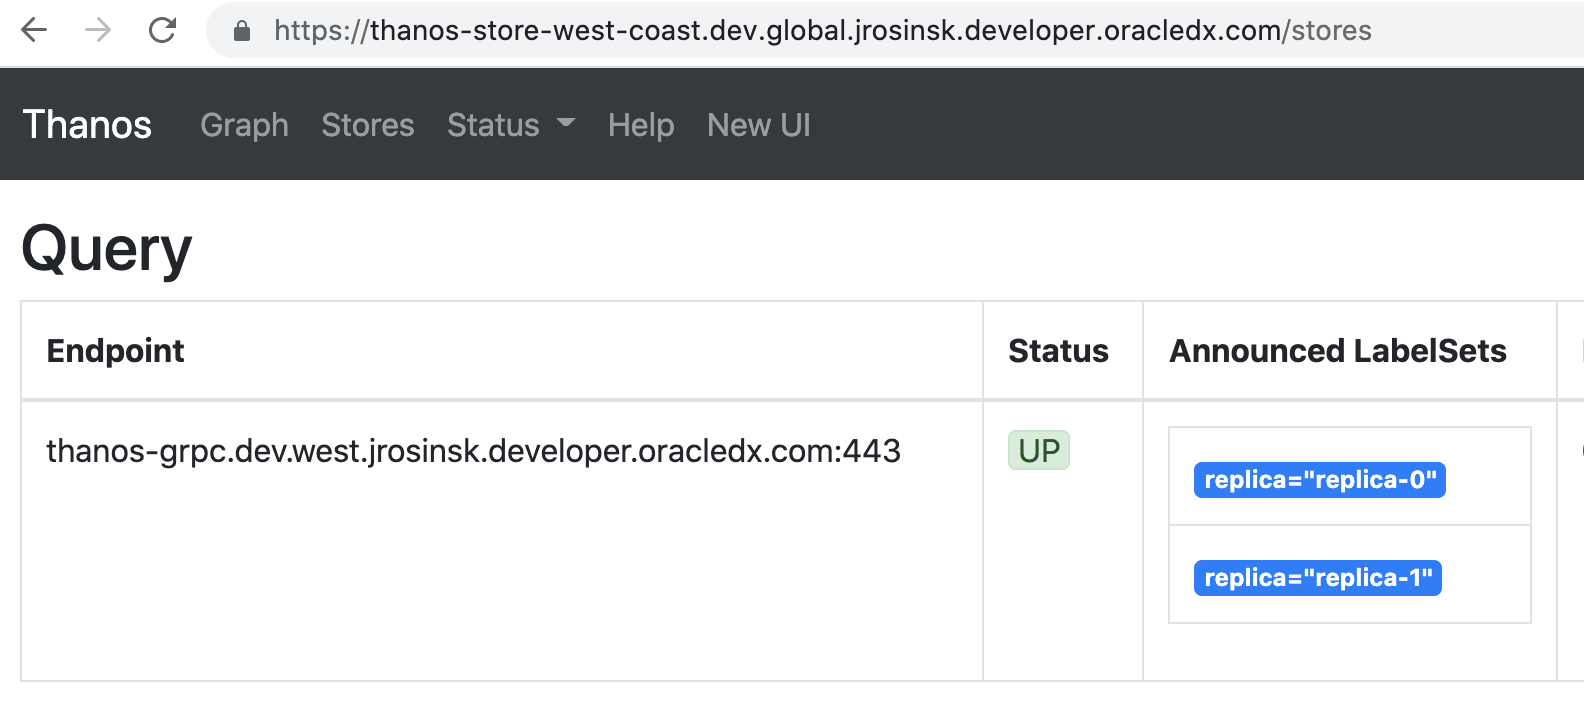Click the Status table column header
Screen dimensions: 1584x718
[1058, 351]
